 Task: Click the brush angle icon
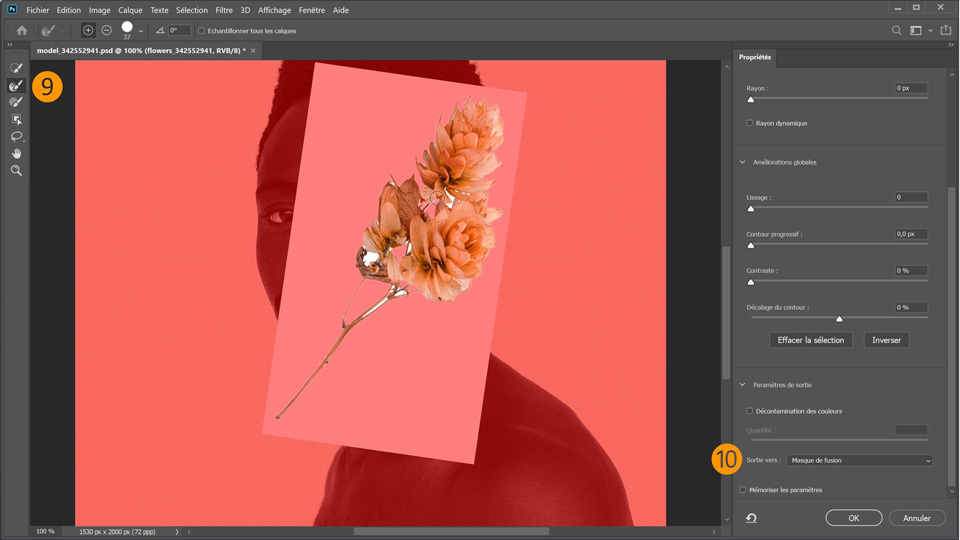(160, 30)
